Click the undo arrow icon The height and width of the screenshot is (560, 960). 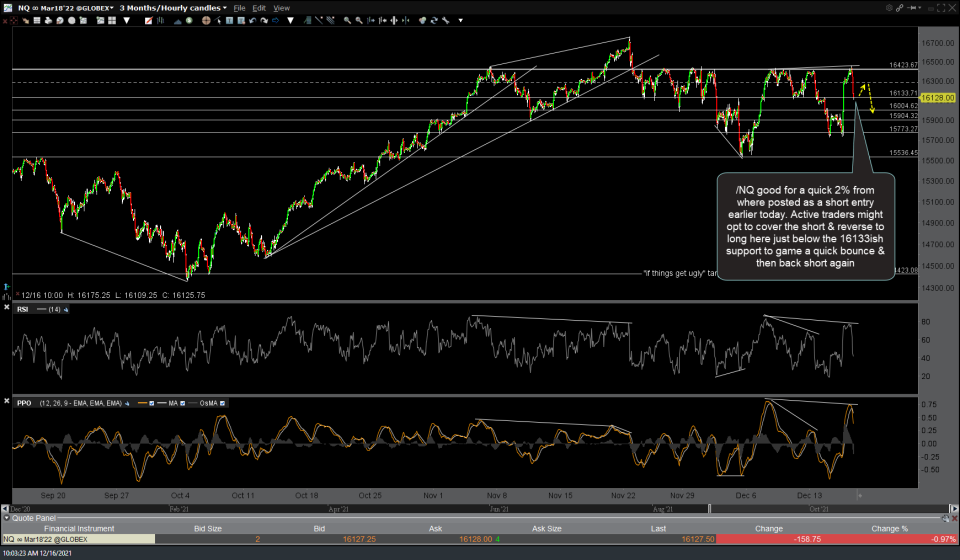(252, 20)
